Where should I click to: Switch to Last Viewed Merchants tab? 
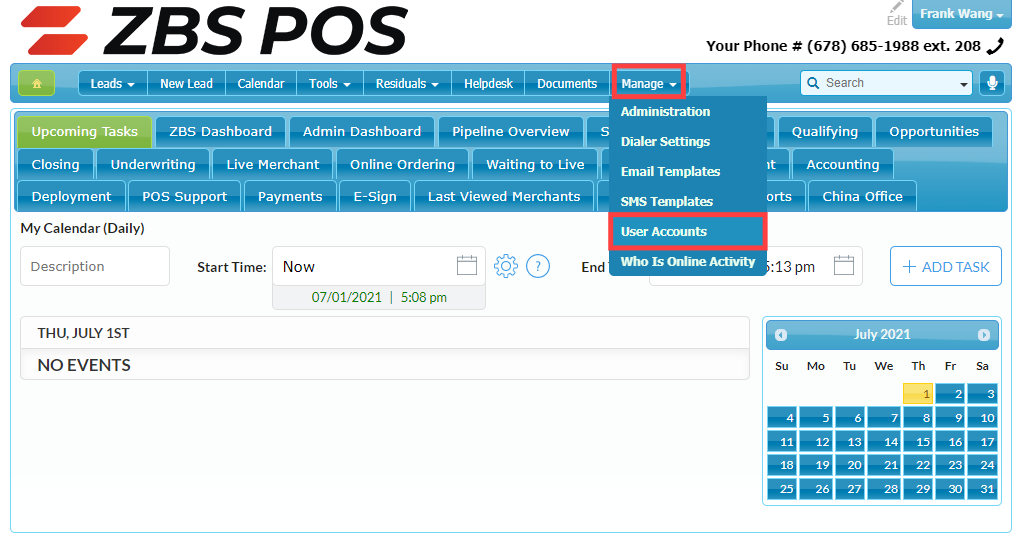[x=504, y=196]
